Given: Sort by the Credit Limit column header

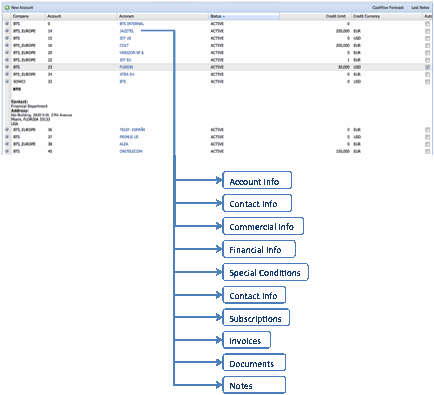Looking at the screenshot, I should pos(315,16).
